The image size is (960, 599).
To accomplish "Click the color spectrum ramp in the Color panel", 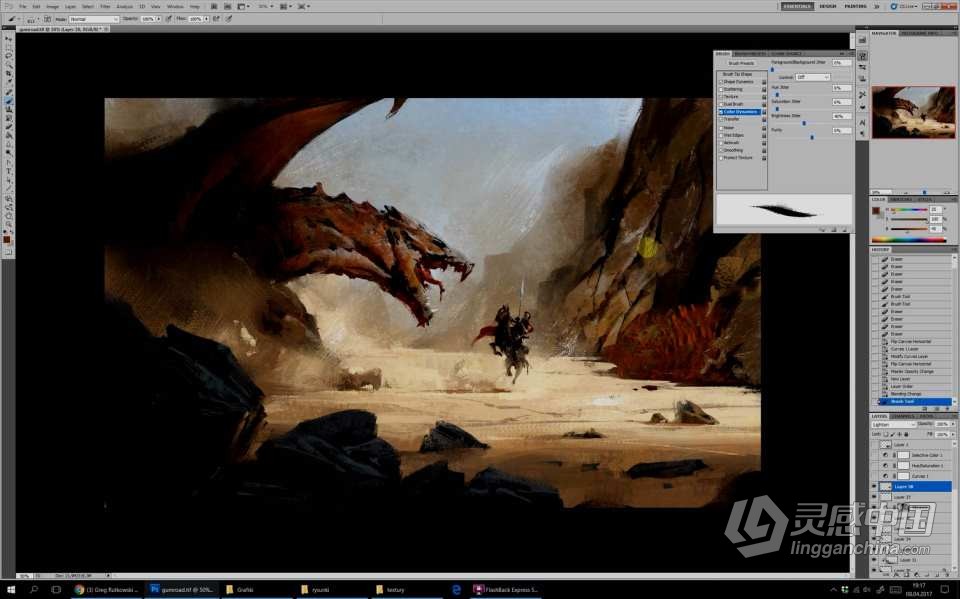I will [909, 239].
